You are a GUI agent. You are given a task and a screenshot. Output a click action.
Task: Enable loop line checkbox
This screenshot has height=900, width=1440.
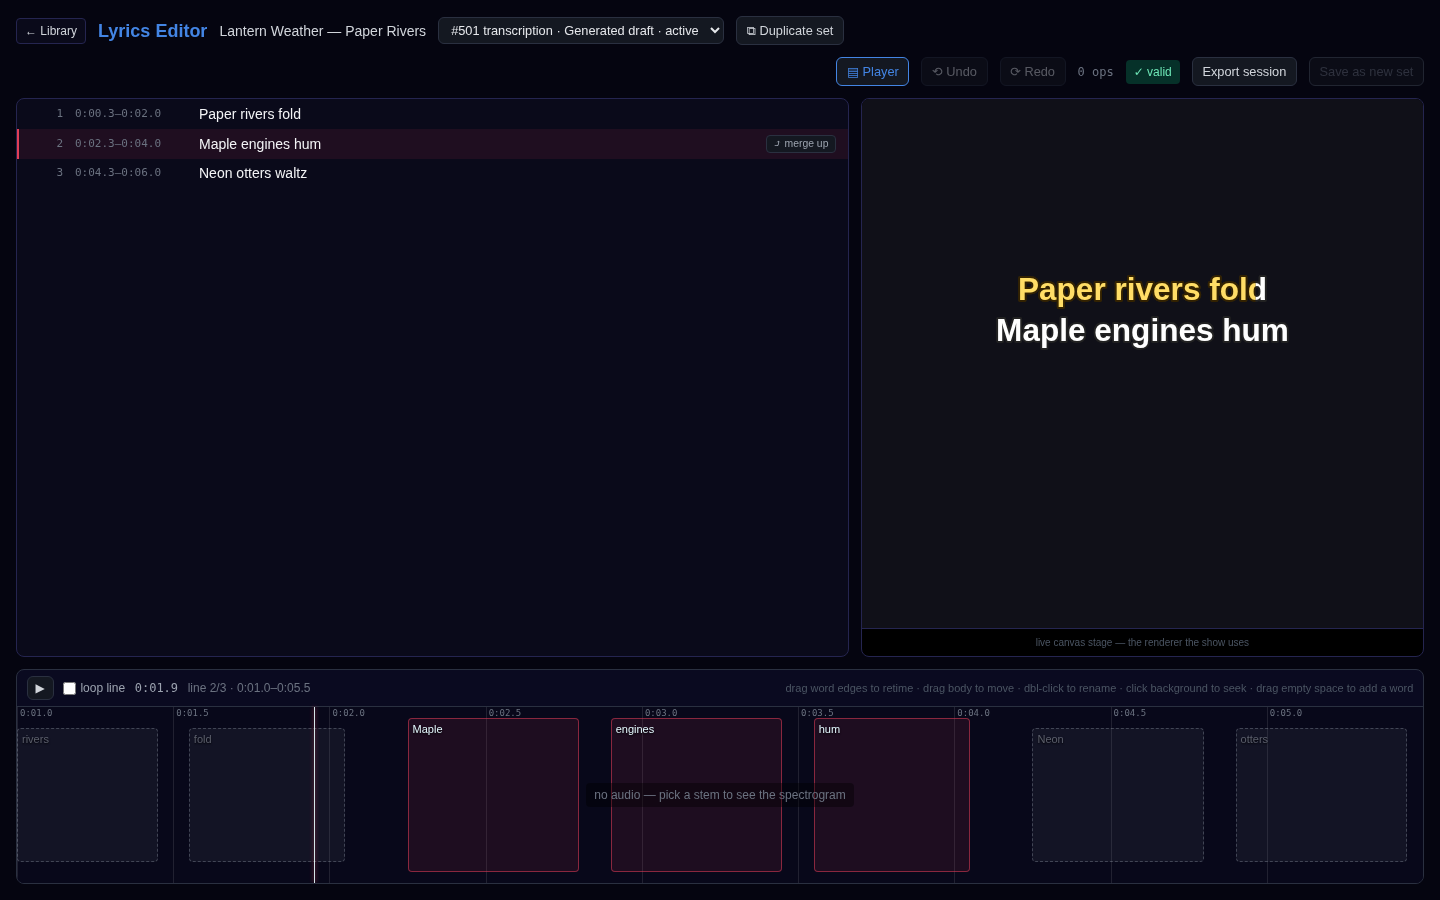(x=69, y=688)
